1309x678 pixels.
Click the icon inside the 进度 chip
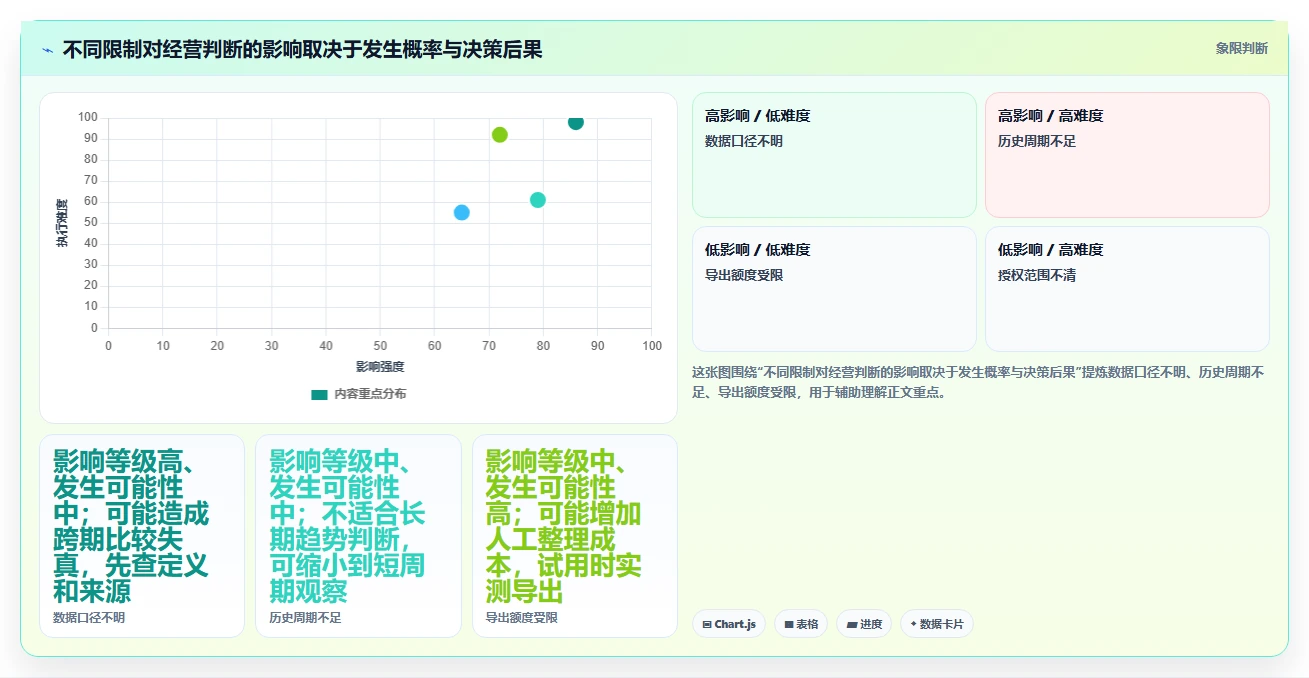click(852, 624)
